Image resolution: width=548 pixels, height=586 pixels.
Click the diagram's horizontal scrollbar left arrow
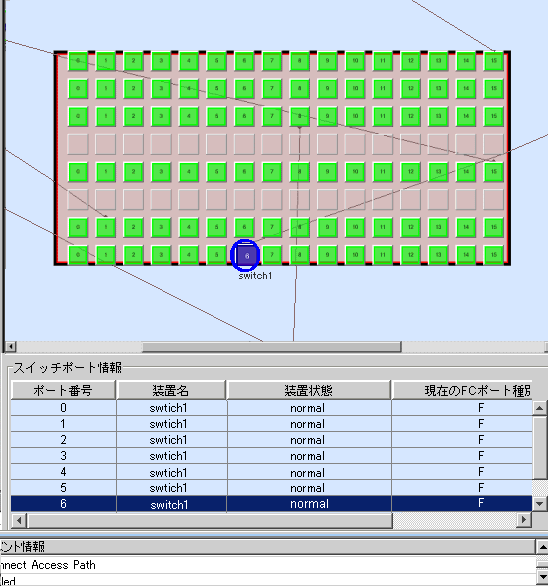pos(11,346)
